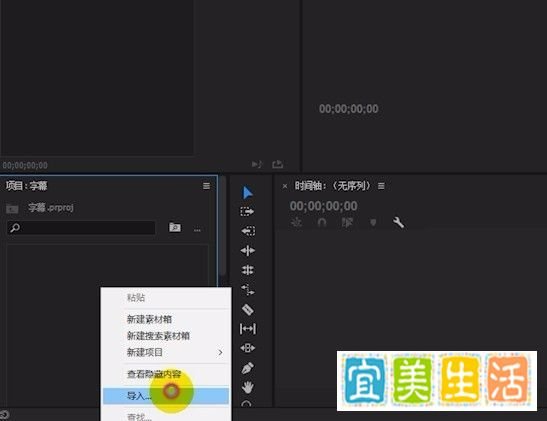Select the Ripple Edit tool

tap(248, 250)
